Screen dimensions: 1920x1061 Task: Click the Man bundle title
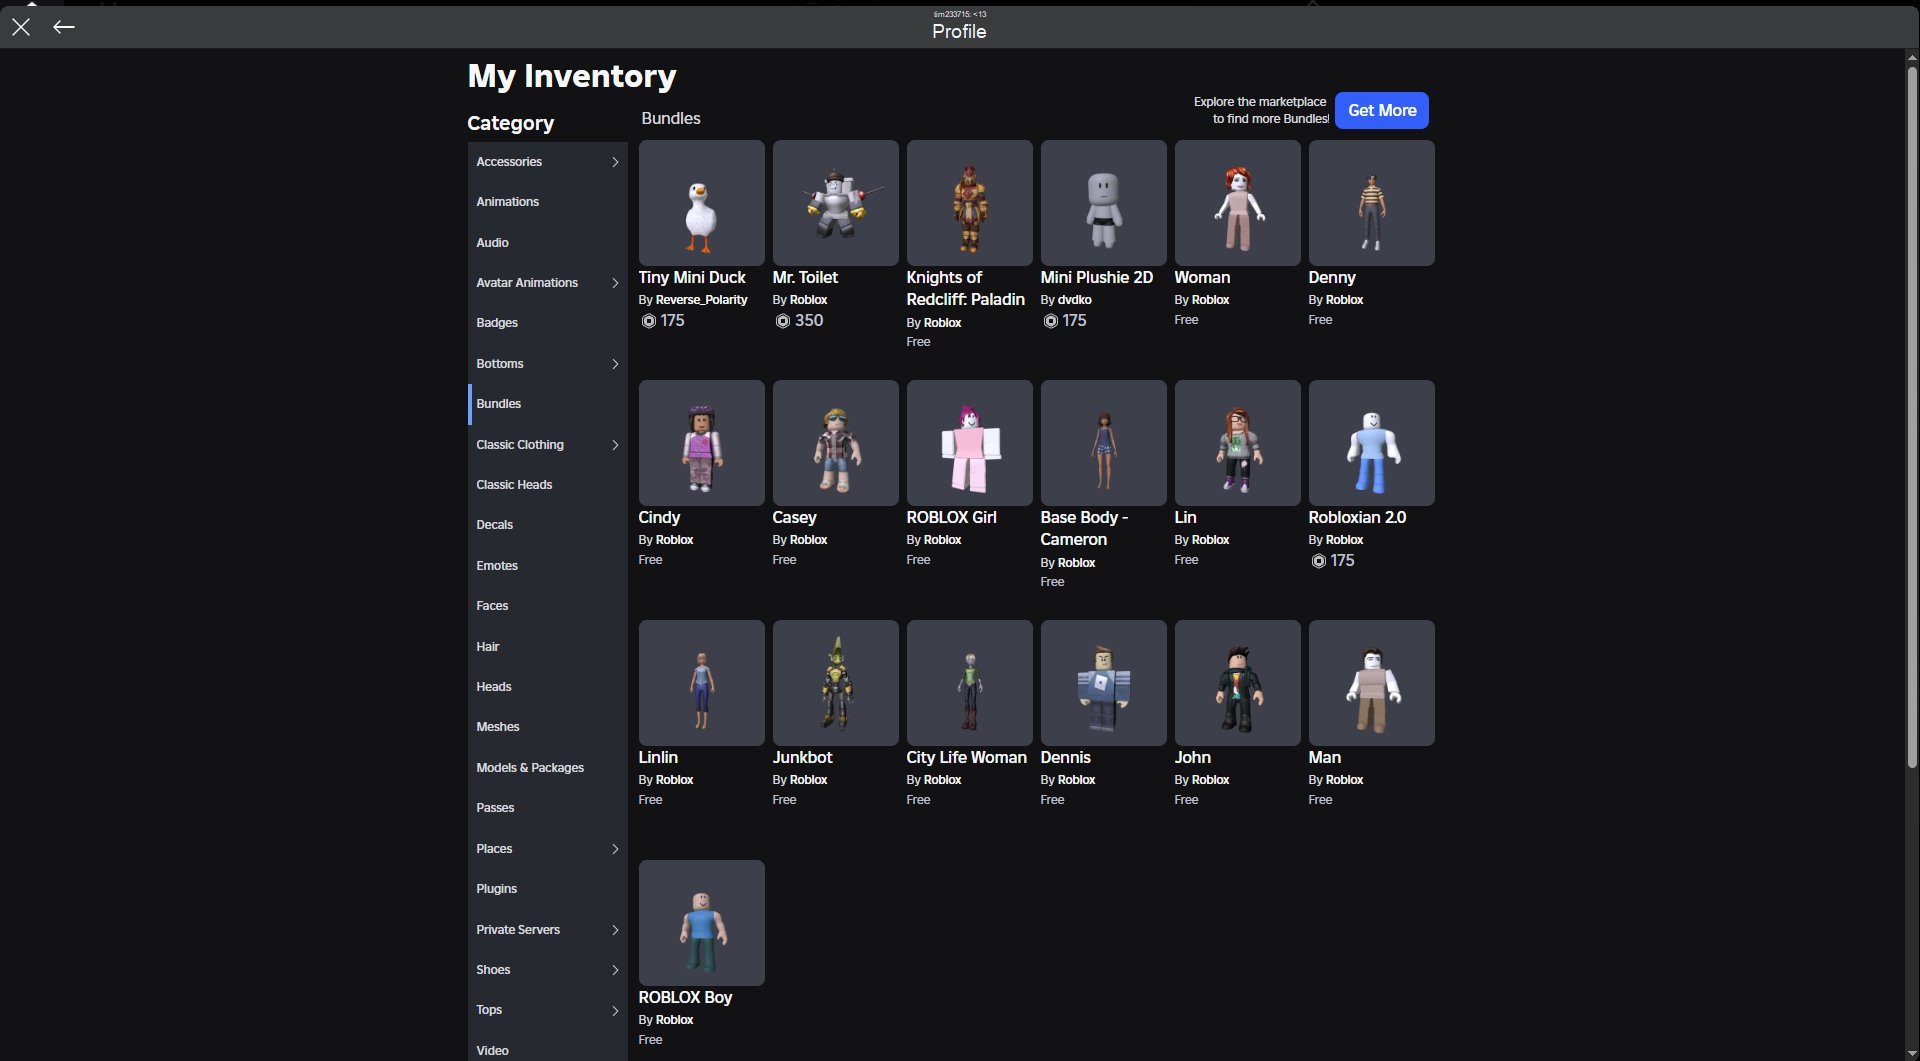tap(1324, 758)
